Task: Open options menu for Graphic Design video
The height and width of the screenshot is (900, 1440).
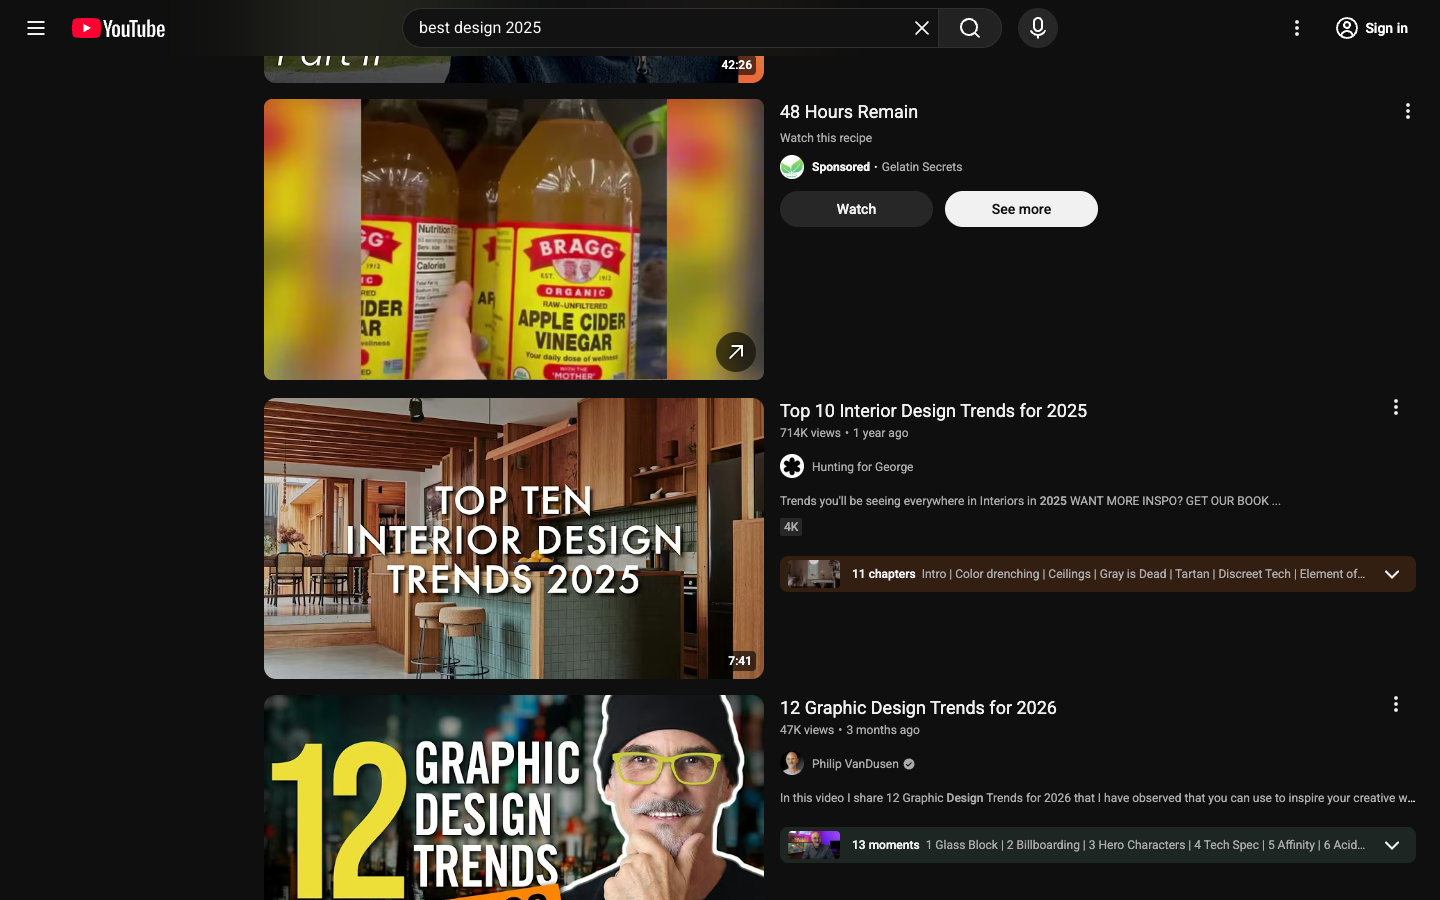Action: [1396, 704]
